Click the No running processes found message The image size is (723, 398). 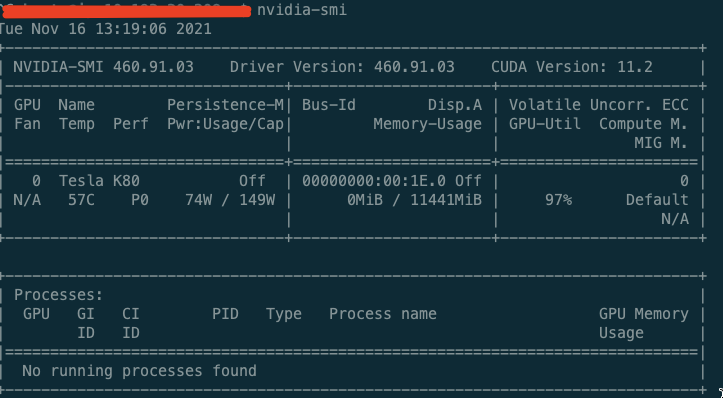[139, 371]
